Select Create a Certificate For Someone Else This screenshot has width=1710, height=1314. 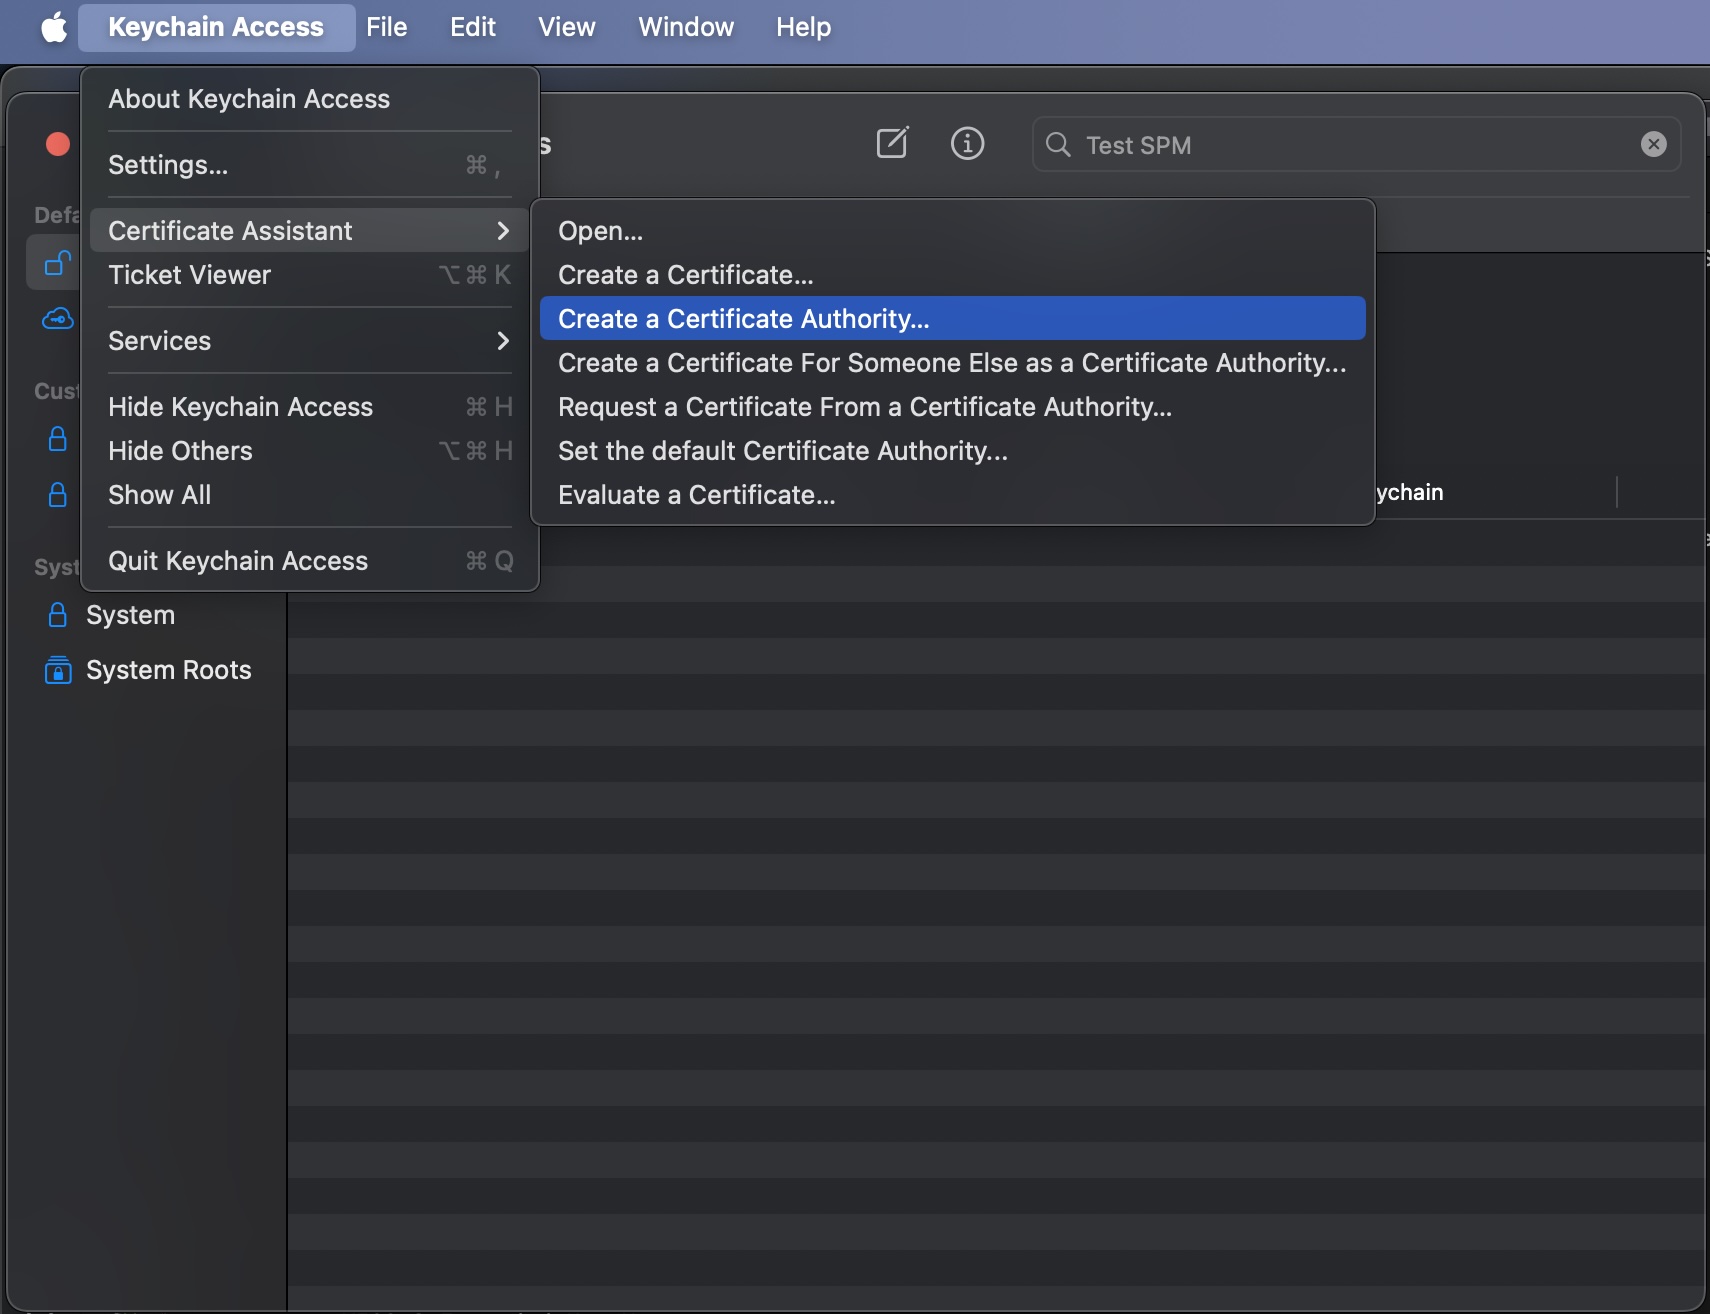pyautogui.click(x=953, y=363)
